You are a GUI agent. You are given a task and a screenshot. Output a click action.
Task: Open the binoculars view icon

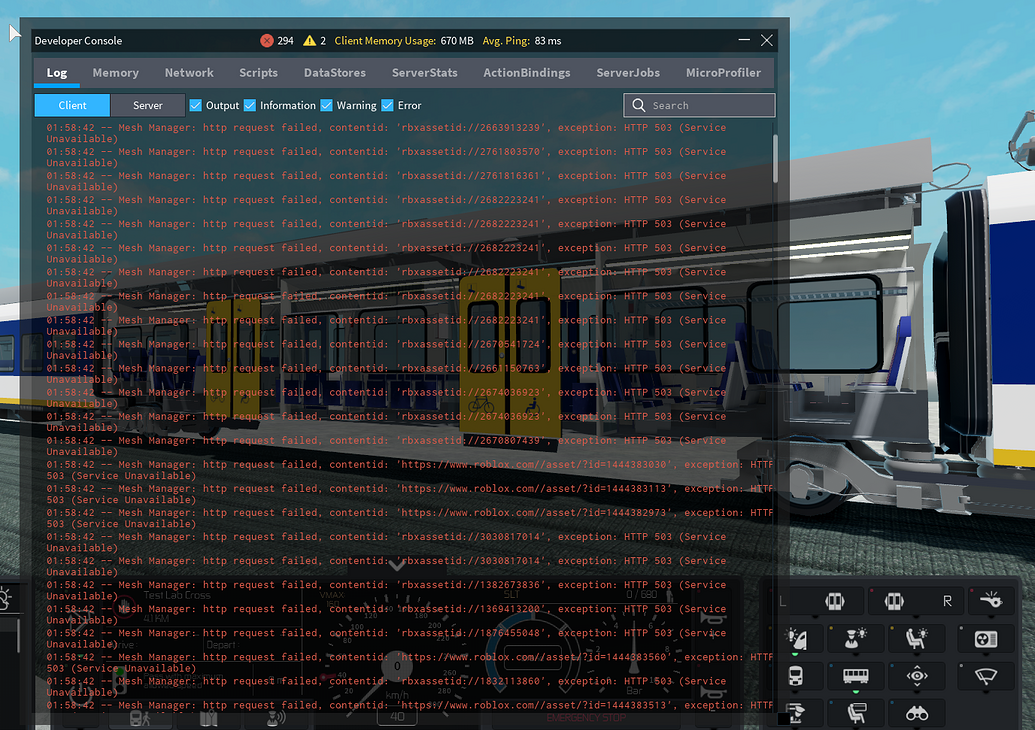[917, 713]
